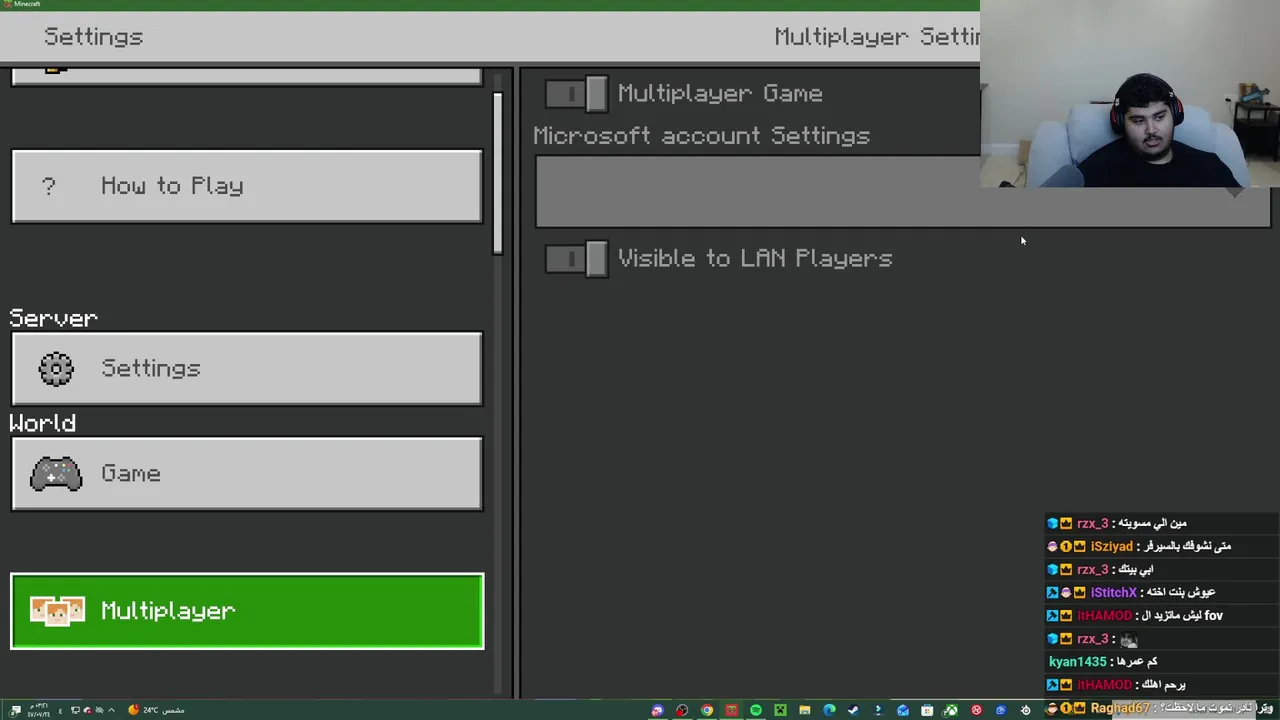
Task: Open Discord from the taskbar
Action: [657, 710]
